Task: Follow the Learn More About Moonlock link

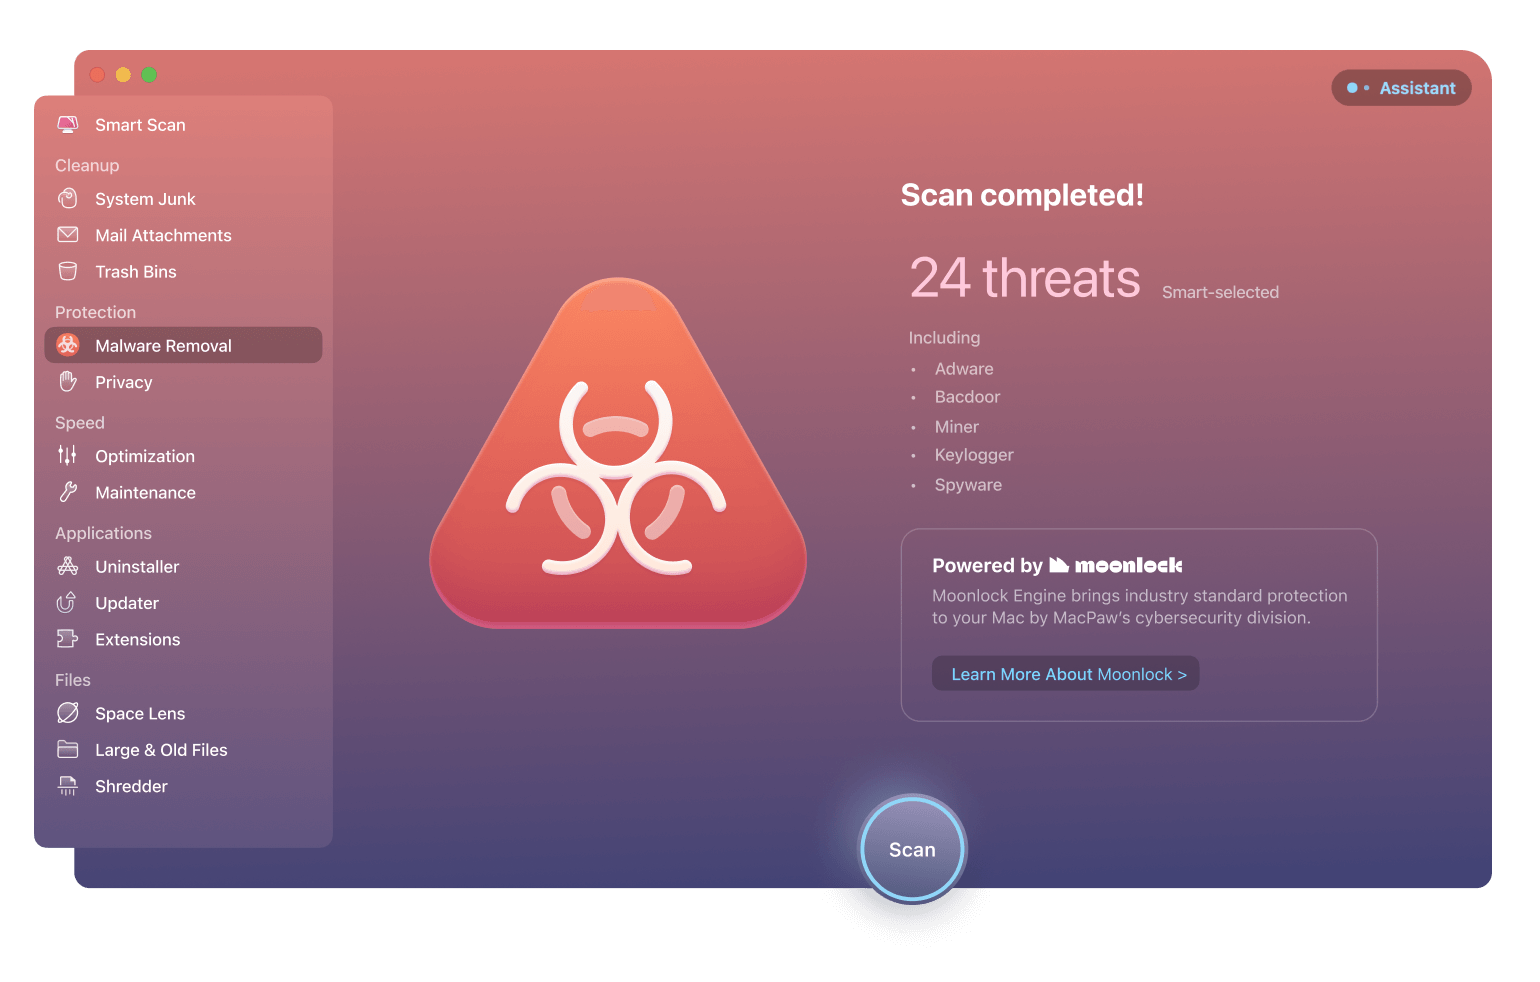Action: tap(1065, 674)
